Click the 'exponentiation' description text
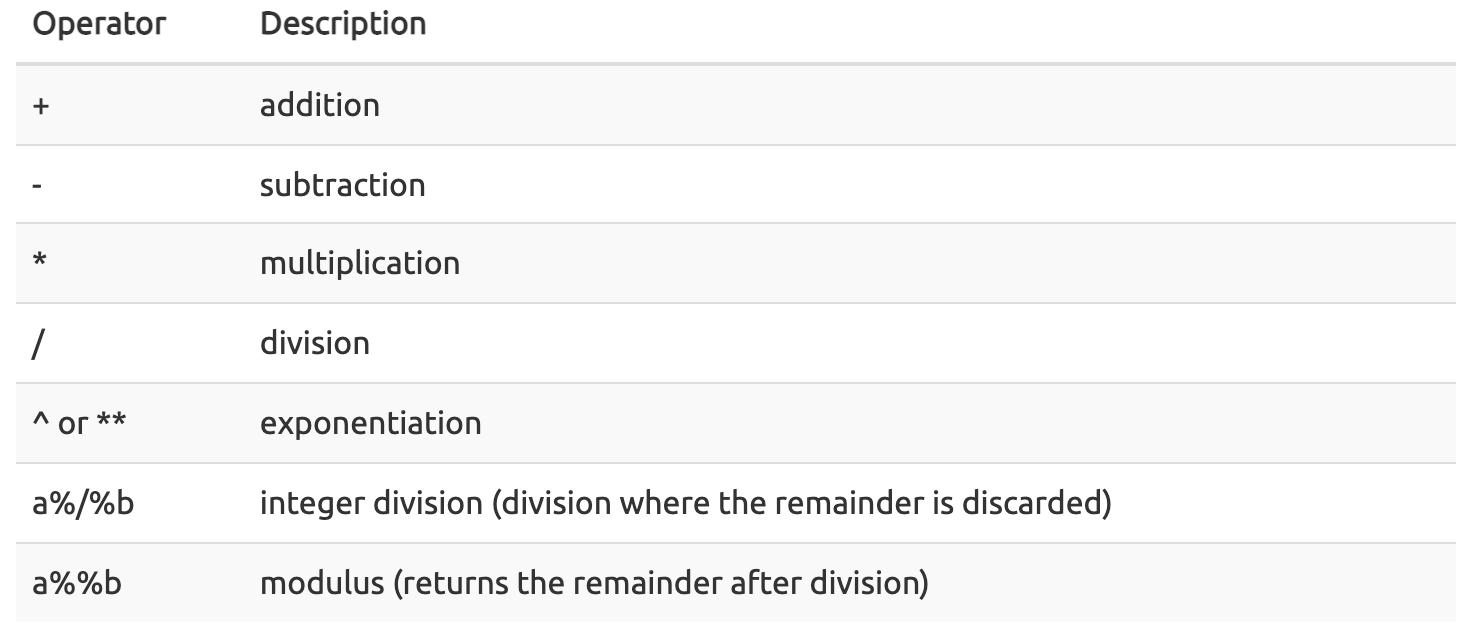This screenshot has height=624, width=1464. coord(370,423)
